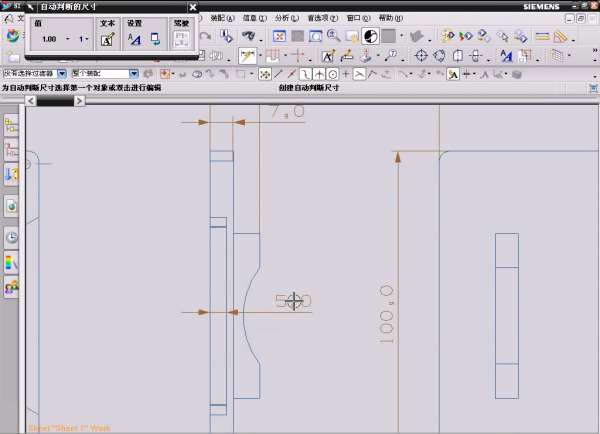Toggle arc center snap
The width and height of the screenshot is (600, 434).
333,74
